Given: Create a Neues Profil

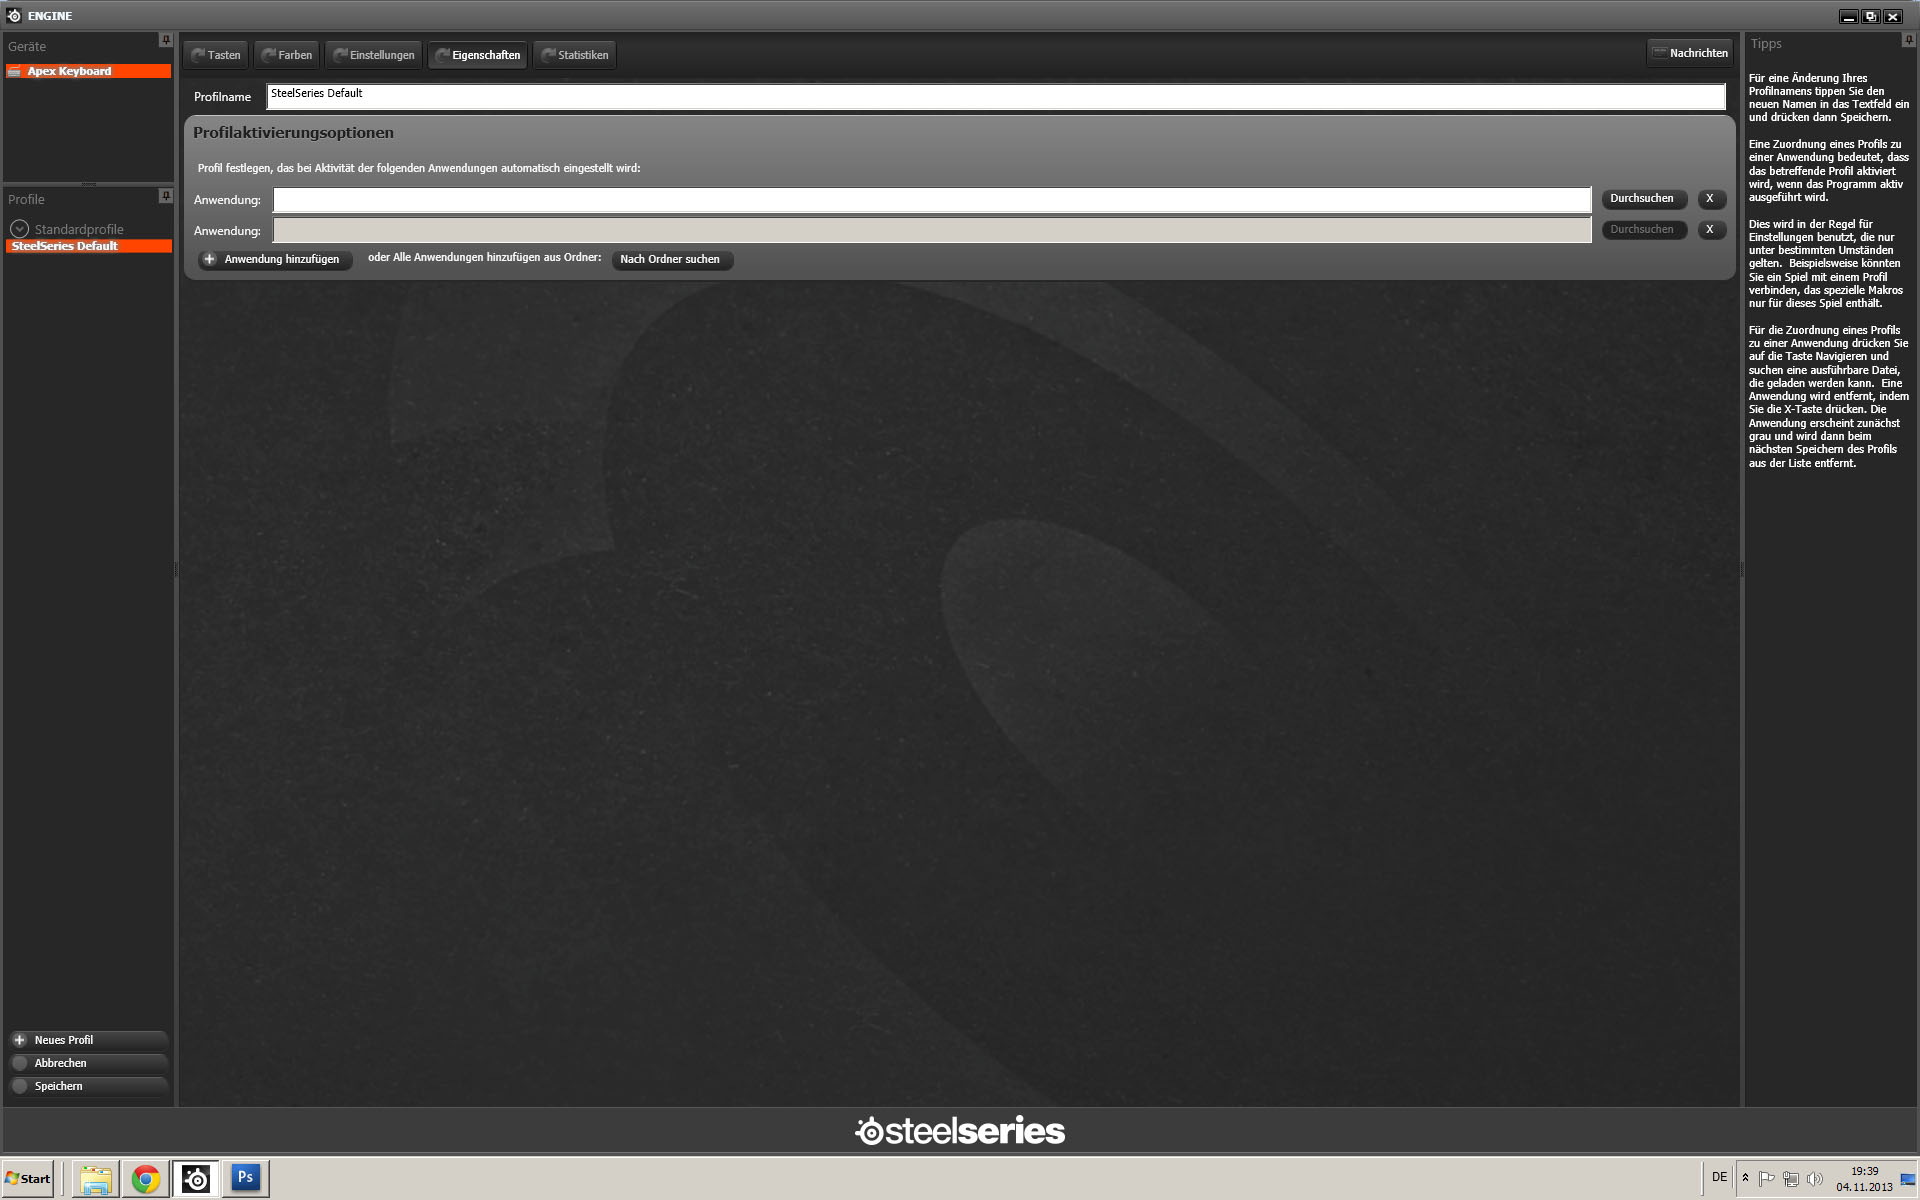Looking at the screenshot, I should (88, 1040).
